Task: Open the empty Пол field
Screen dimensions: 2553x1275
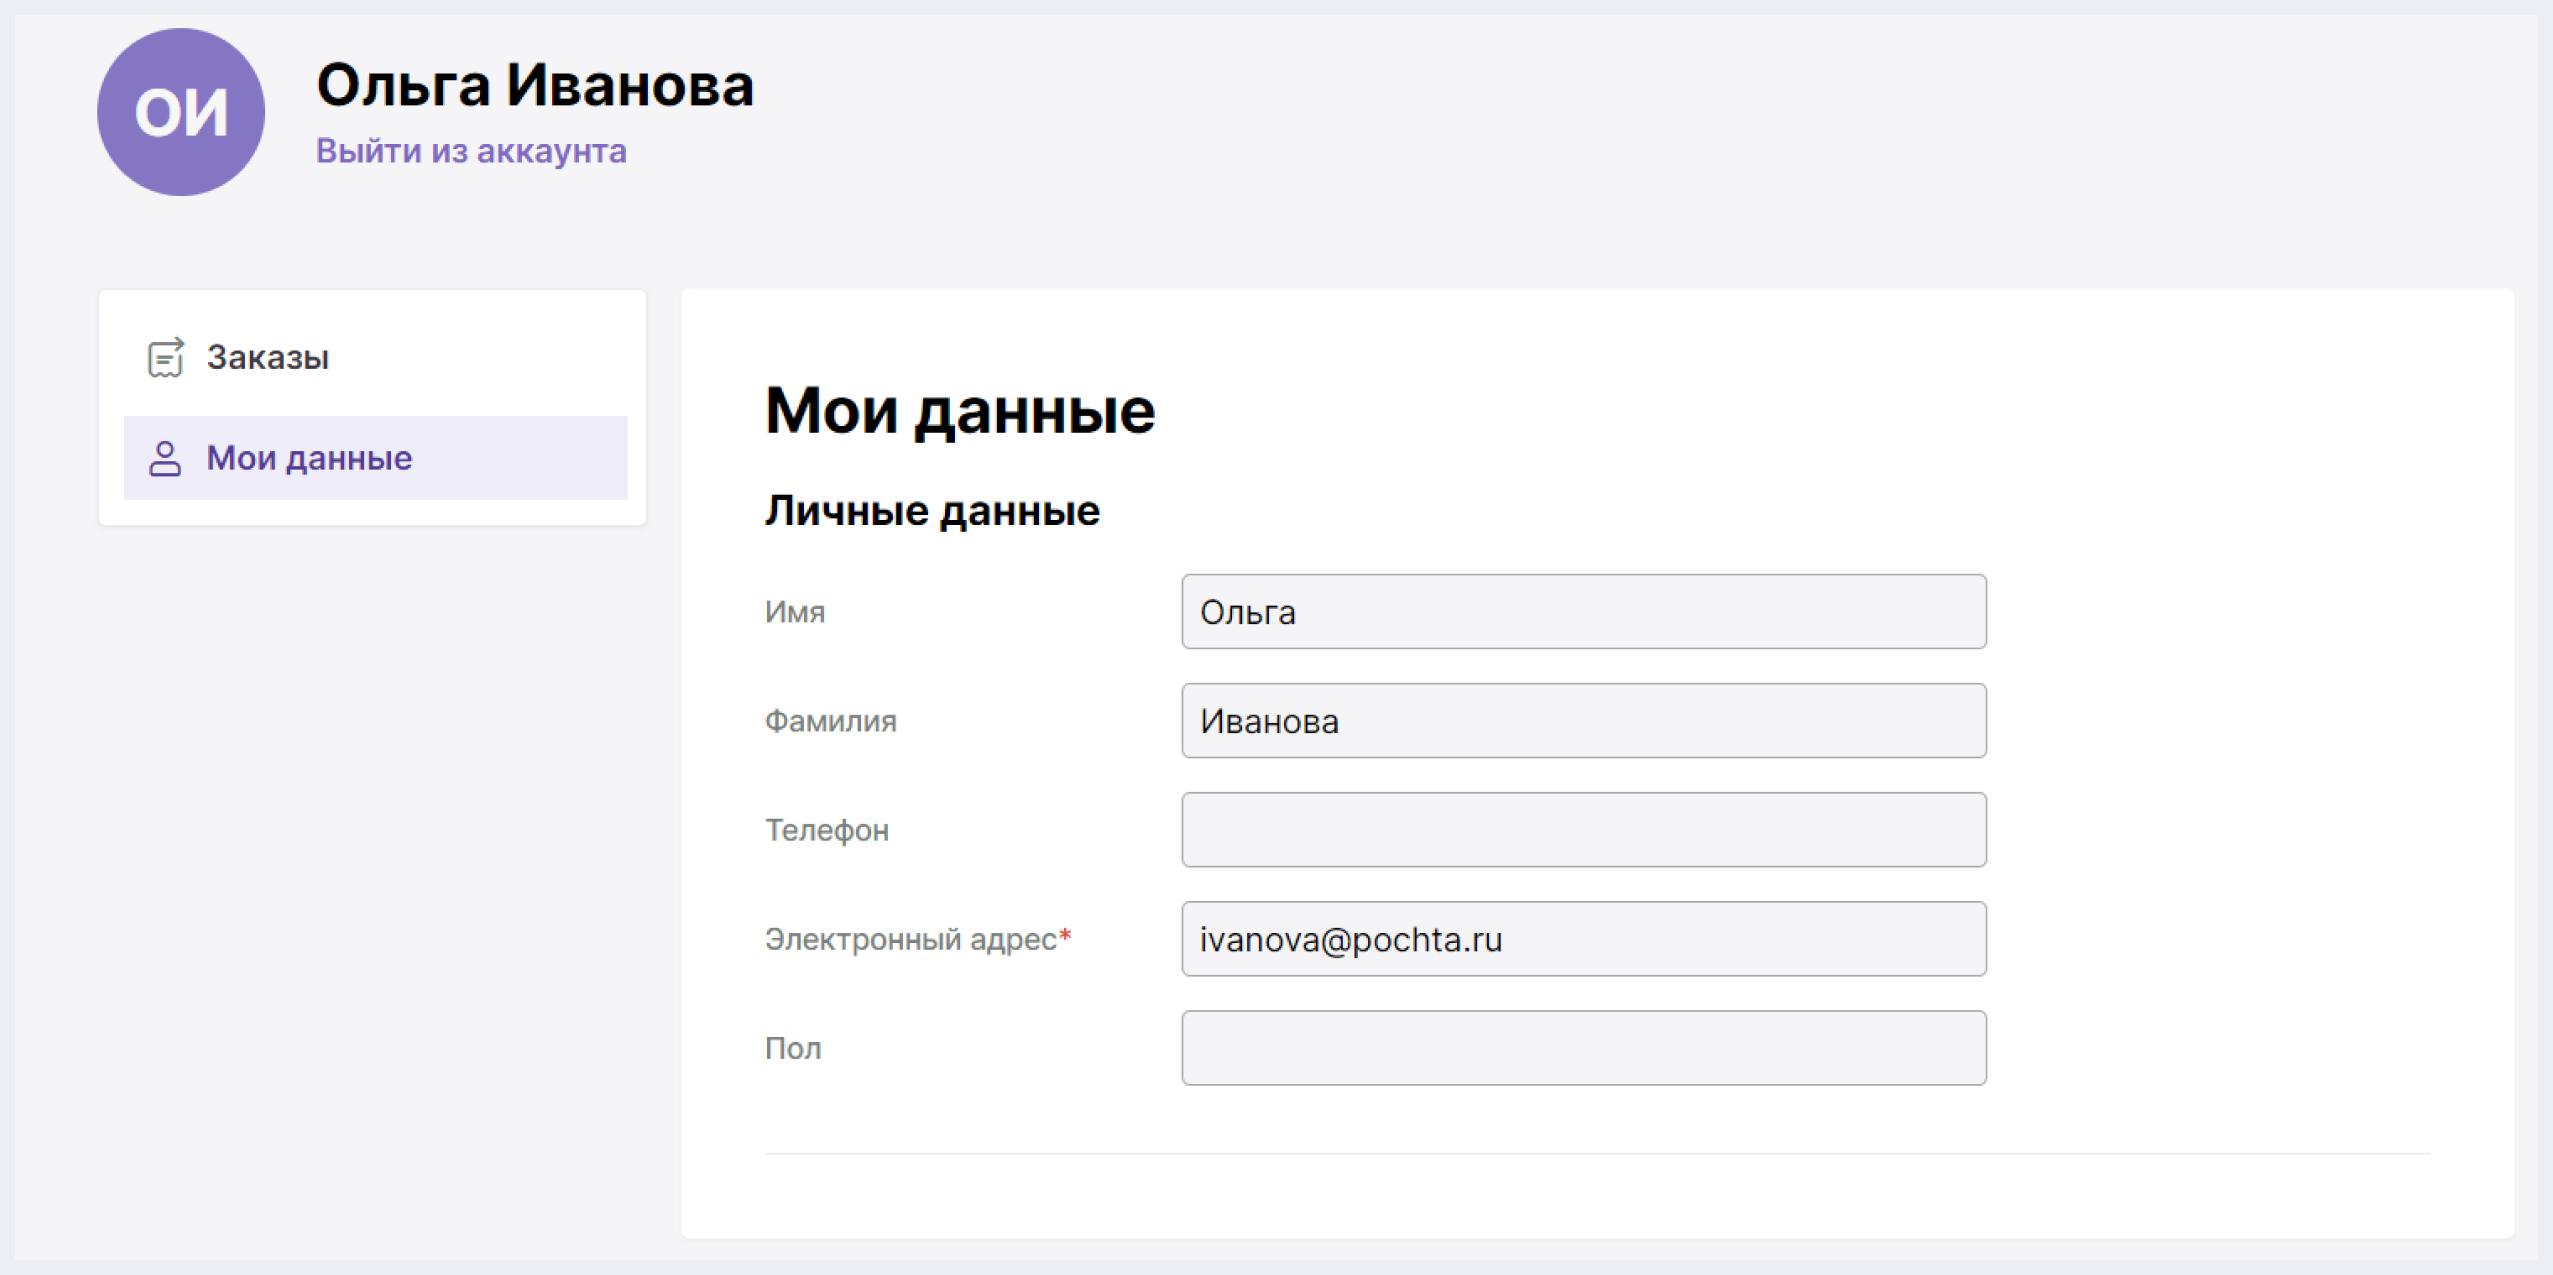Action: coord(1583,1048)
